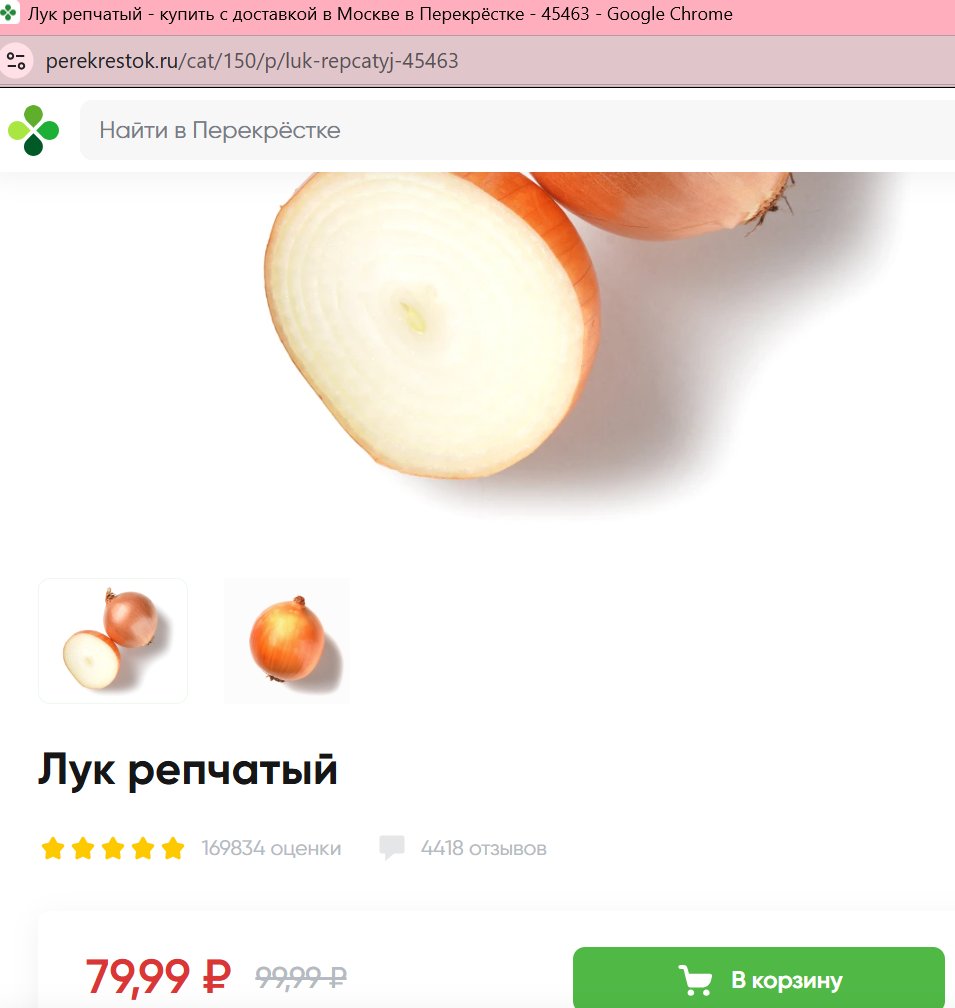Viewport: 955px width, 1008px height.
Task: Click the shopping cart icon on green button
Action: click(695, 980)
